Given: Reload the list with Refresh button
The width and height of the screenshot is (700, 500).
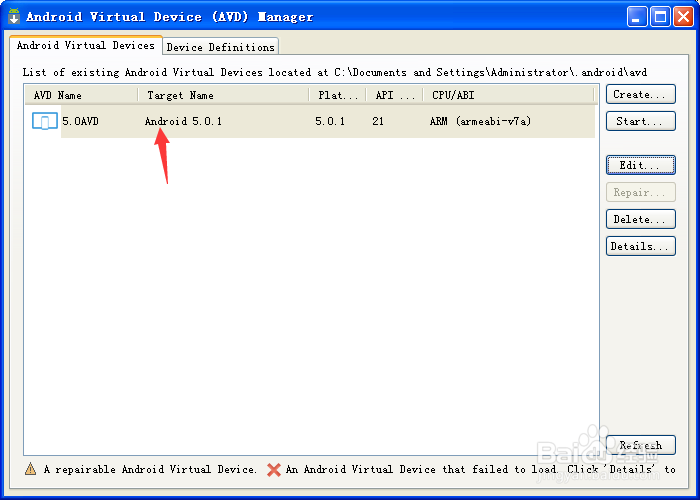Looking at the screenshot, I should [x=641, y=445].
